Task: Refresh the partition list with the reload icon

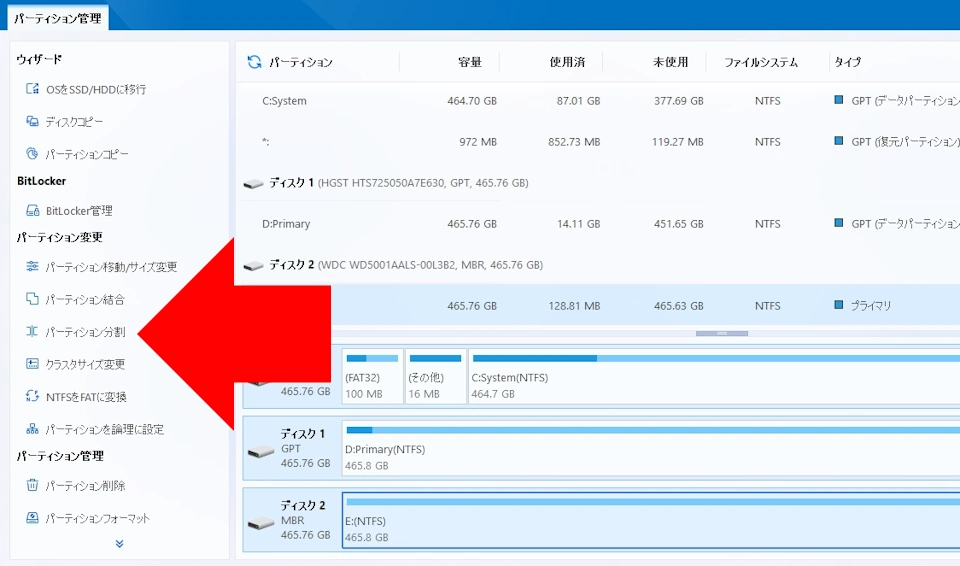Action: coord(254,62)
